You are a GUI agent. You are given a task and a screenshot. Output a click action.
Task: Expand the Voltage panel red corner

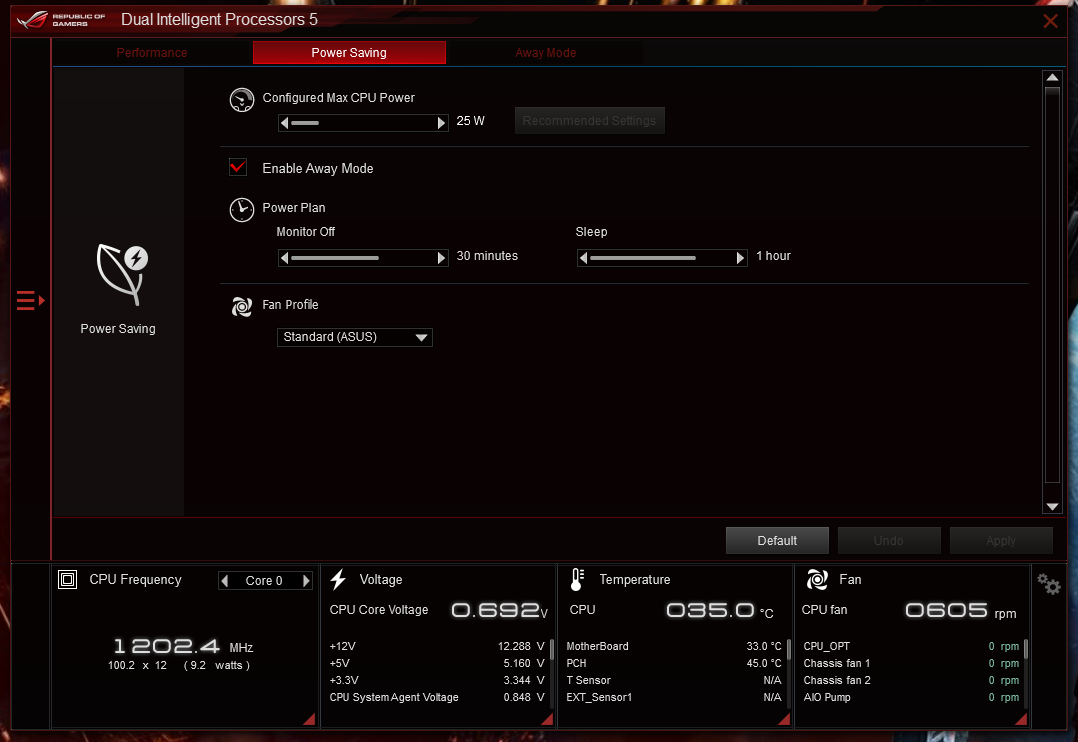coord(547,719)
